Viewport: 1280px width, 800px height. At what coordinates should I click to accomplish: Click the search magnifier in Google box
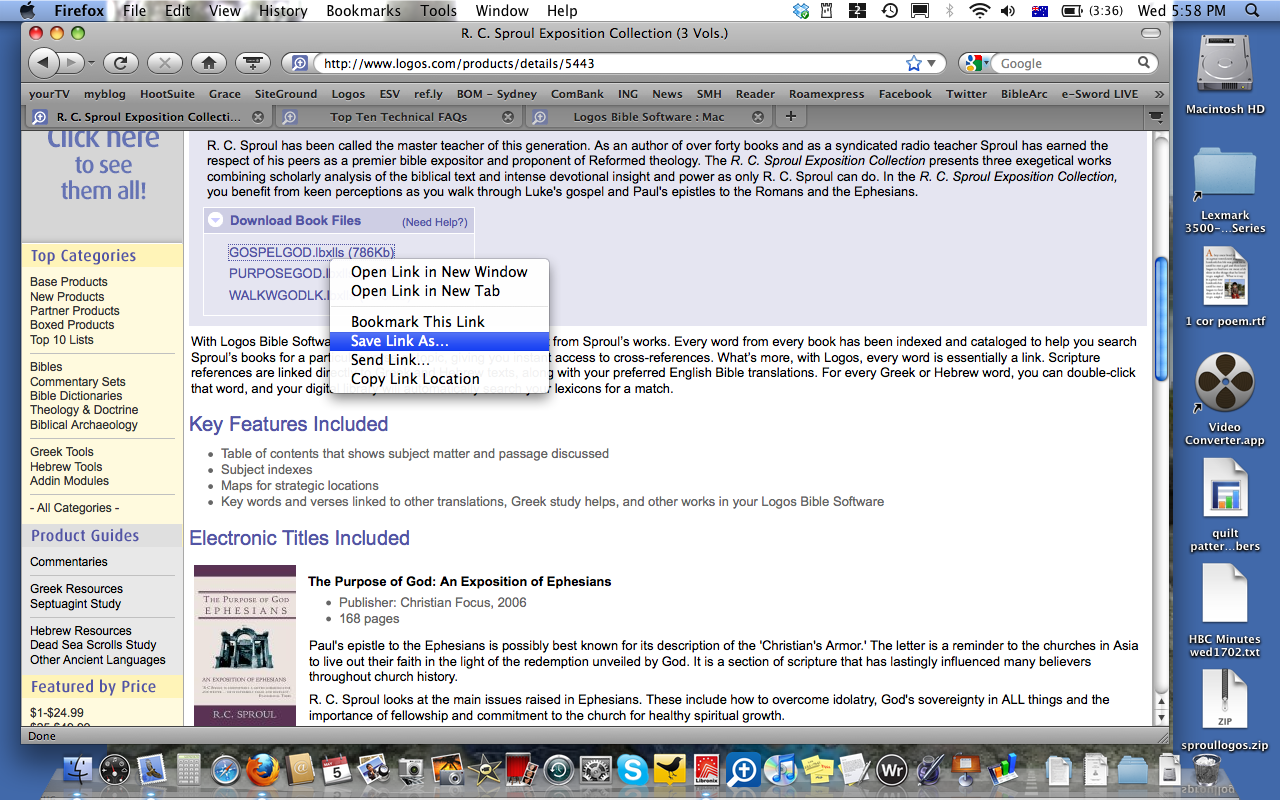(x=1144, y=63)
